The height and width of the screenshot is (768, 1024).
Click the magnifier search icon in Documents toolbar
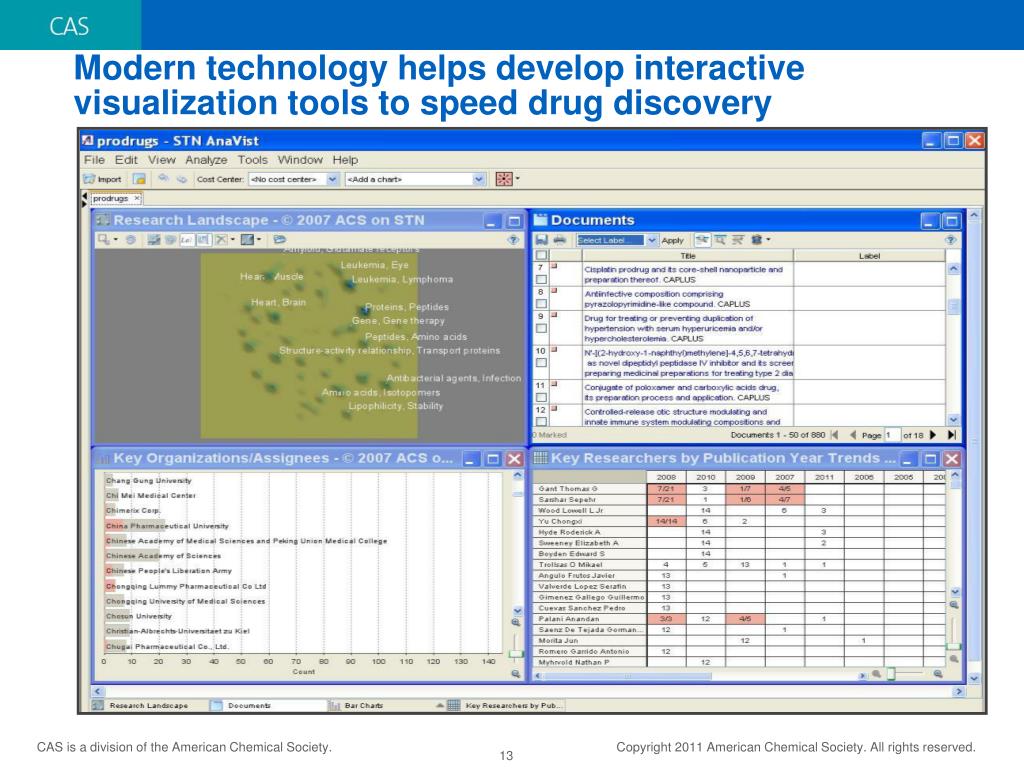click(x=720, y=240)
